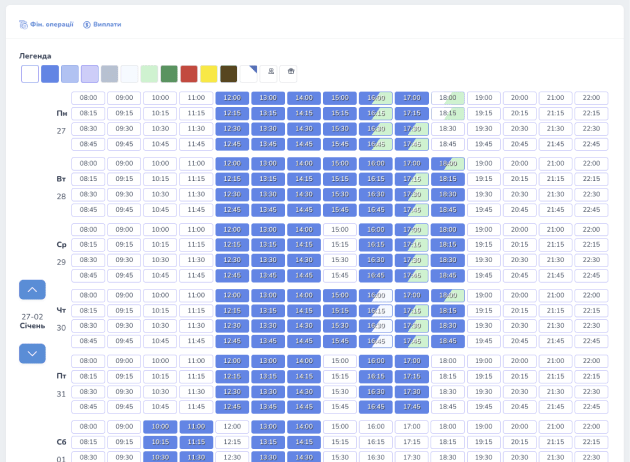Select the solid blue legend swatch
The image size is (630, 462).
[x=50, y=74]
